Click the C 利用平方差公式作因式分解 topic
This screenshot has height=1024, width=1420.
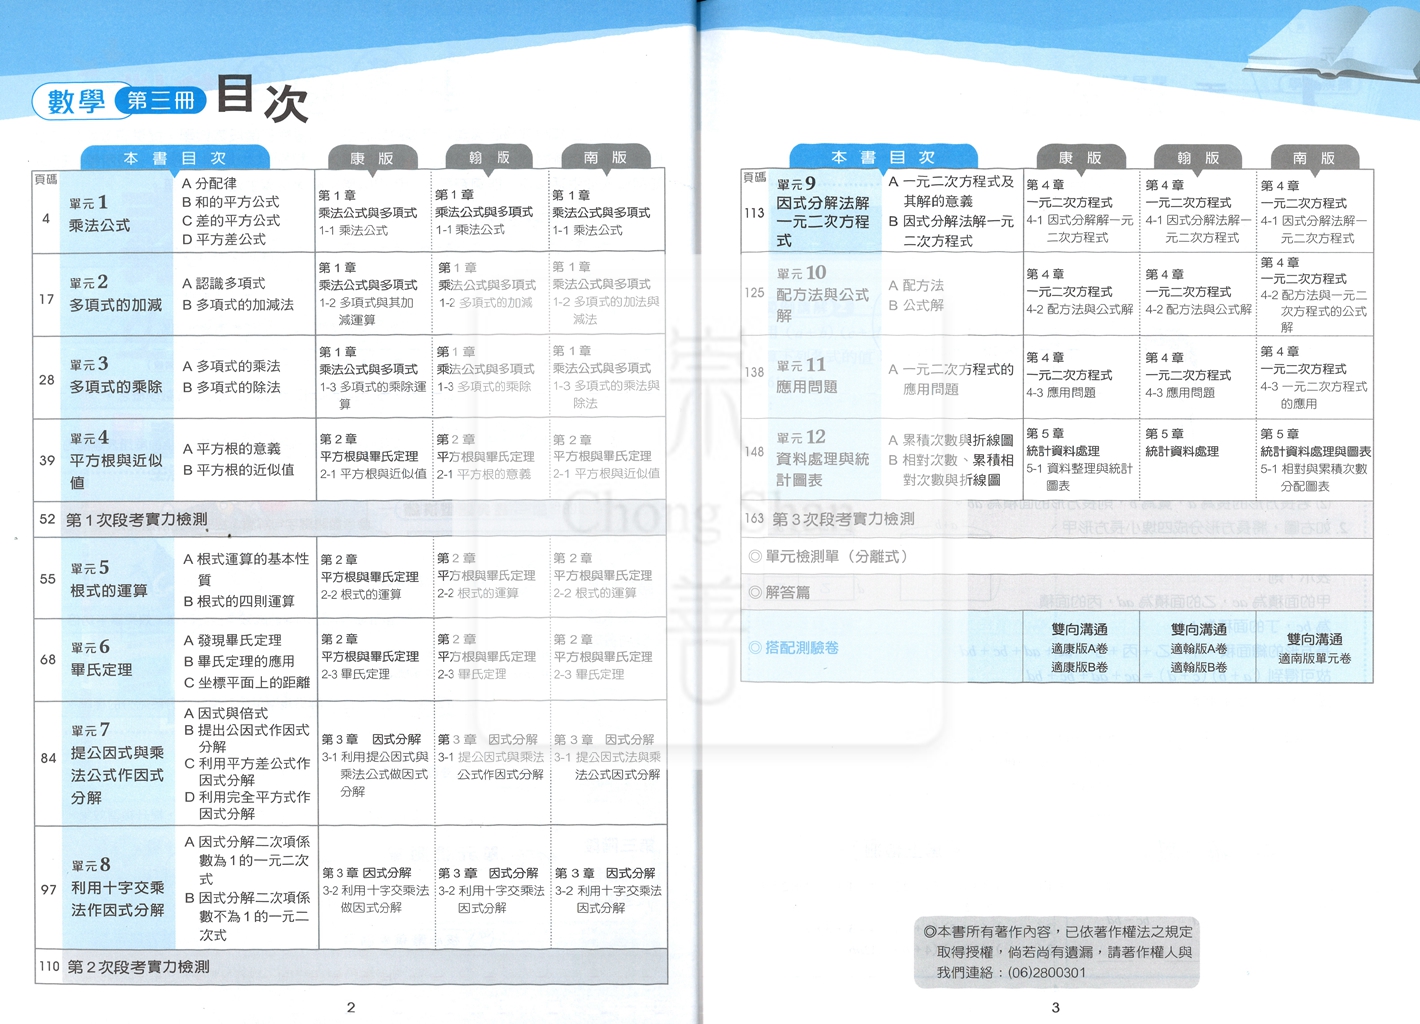(x=247, y=771)
